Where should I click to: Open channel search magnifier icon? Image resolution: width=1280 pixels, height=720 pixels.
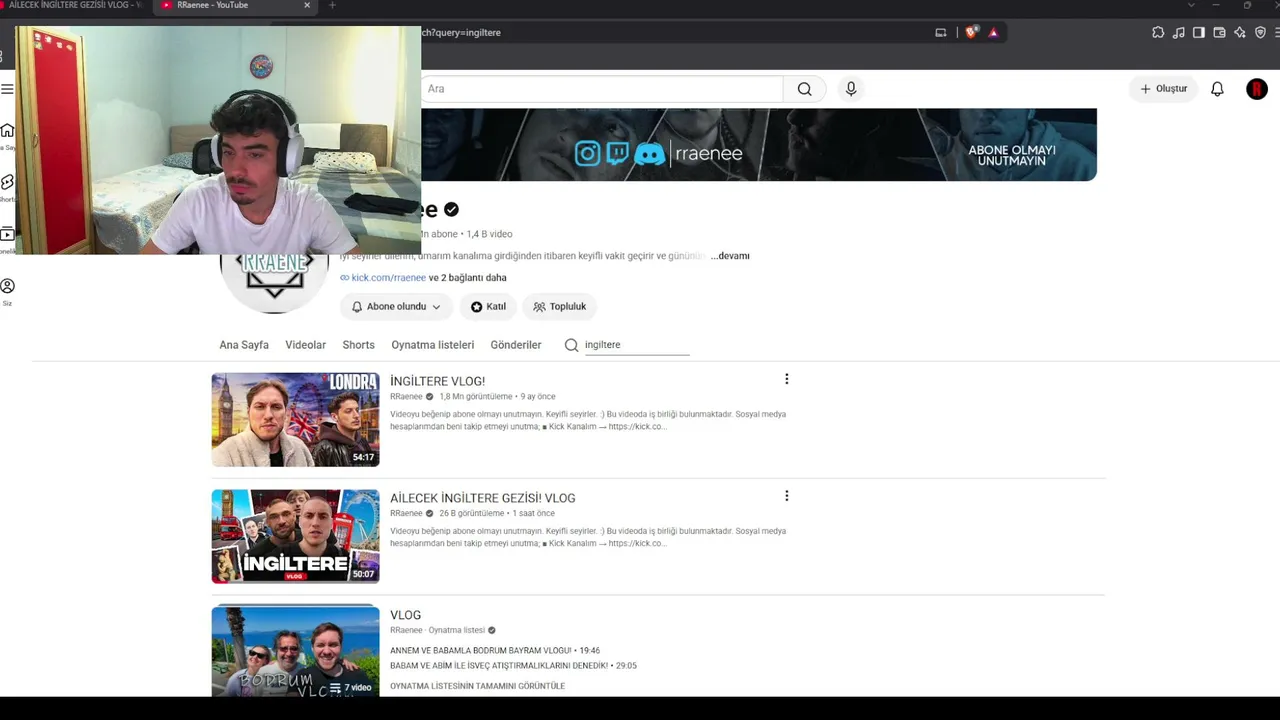point(571,345)
